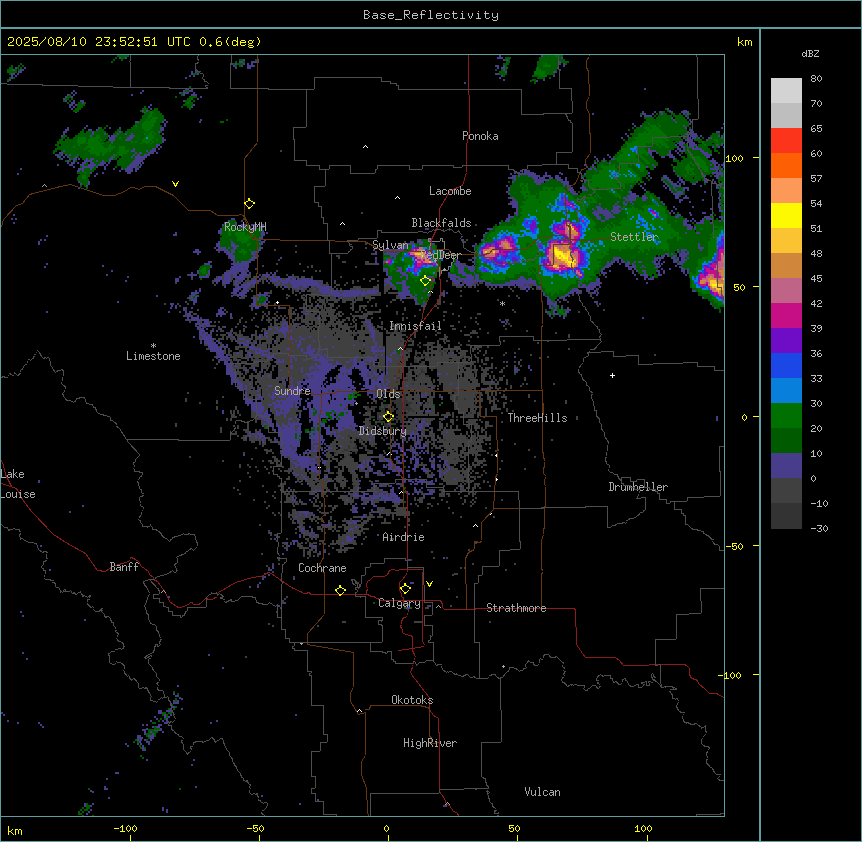This screenshot has height=842, width=862.
Task: Click the Innisfail city label
Action: coord(415,326)
